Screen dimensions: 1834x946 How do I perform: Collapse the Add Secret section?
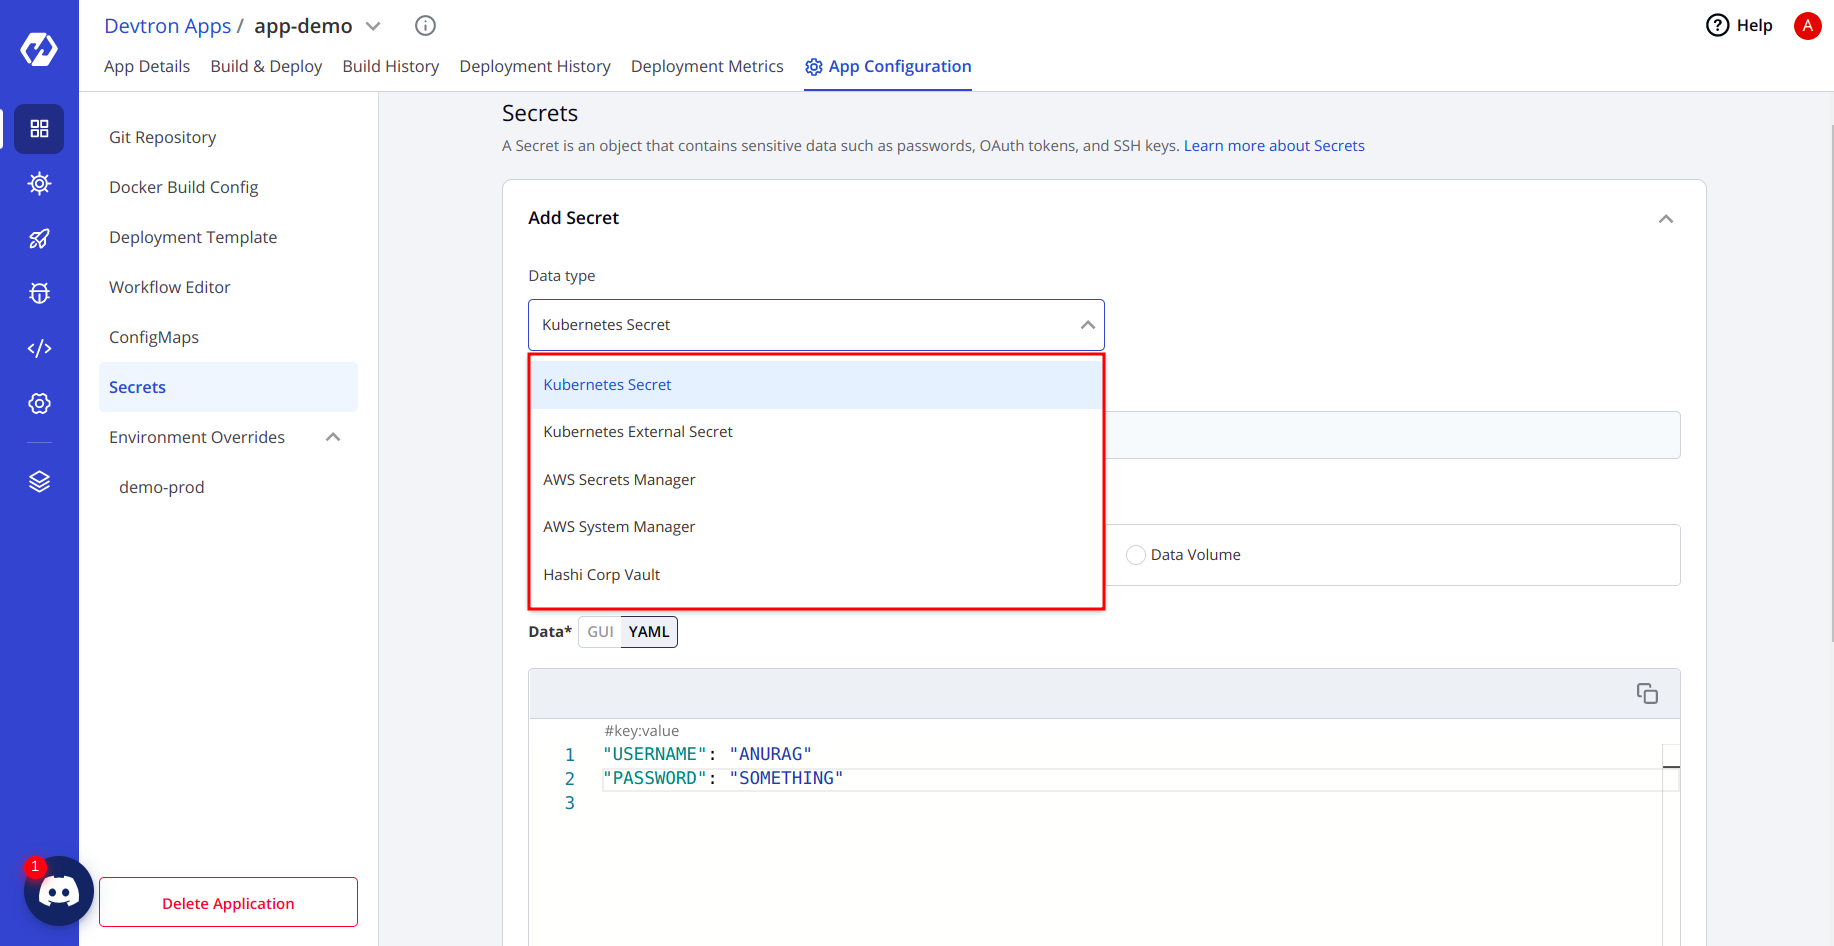pos(1665,219)
